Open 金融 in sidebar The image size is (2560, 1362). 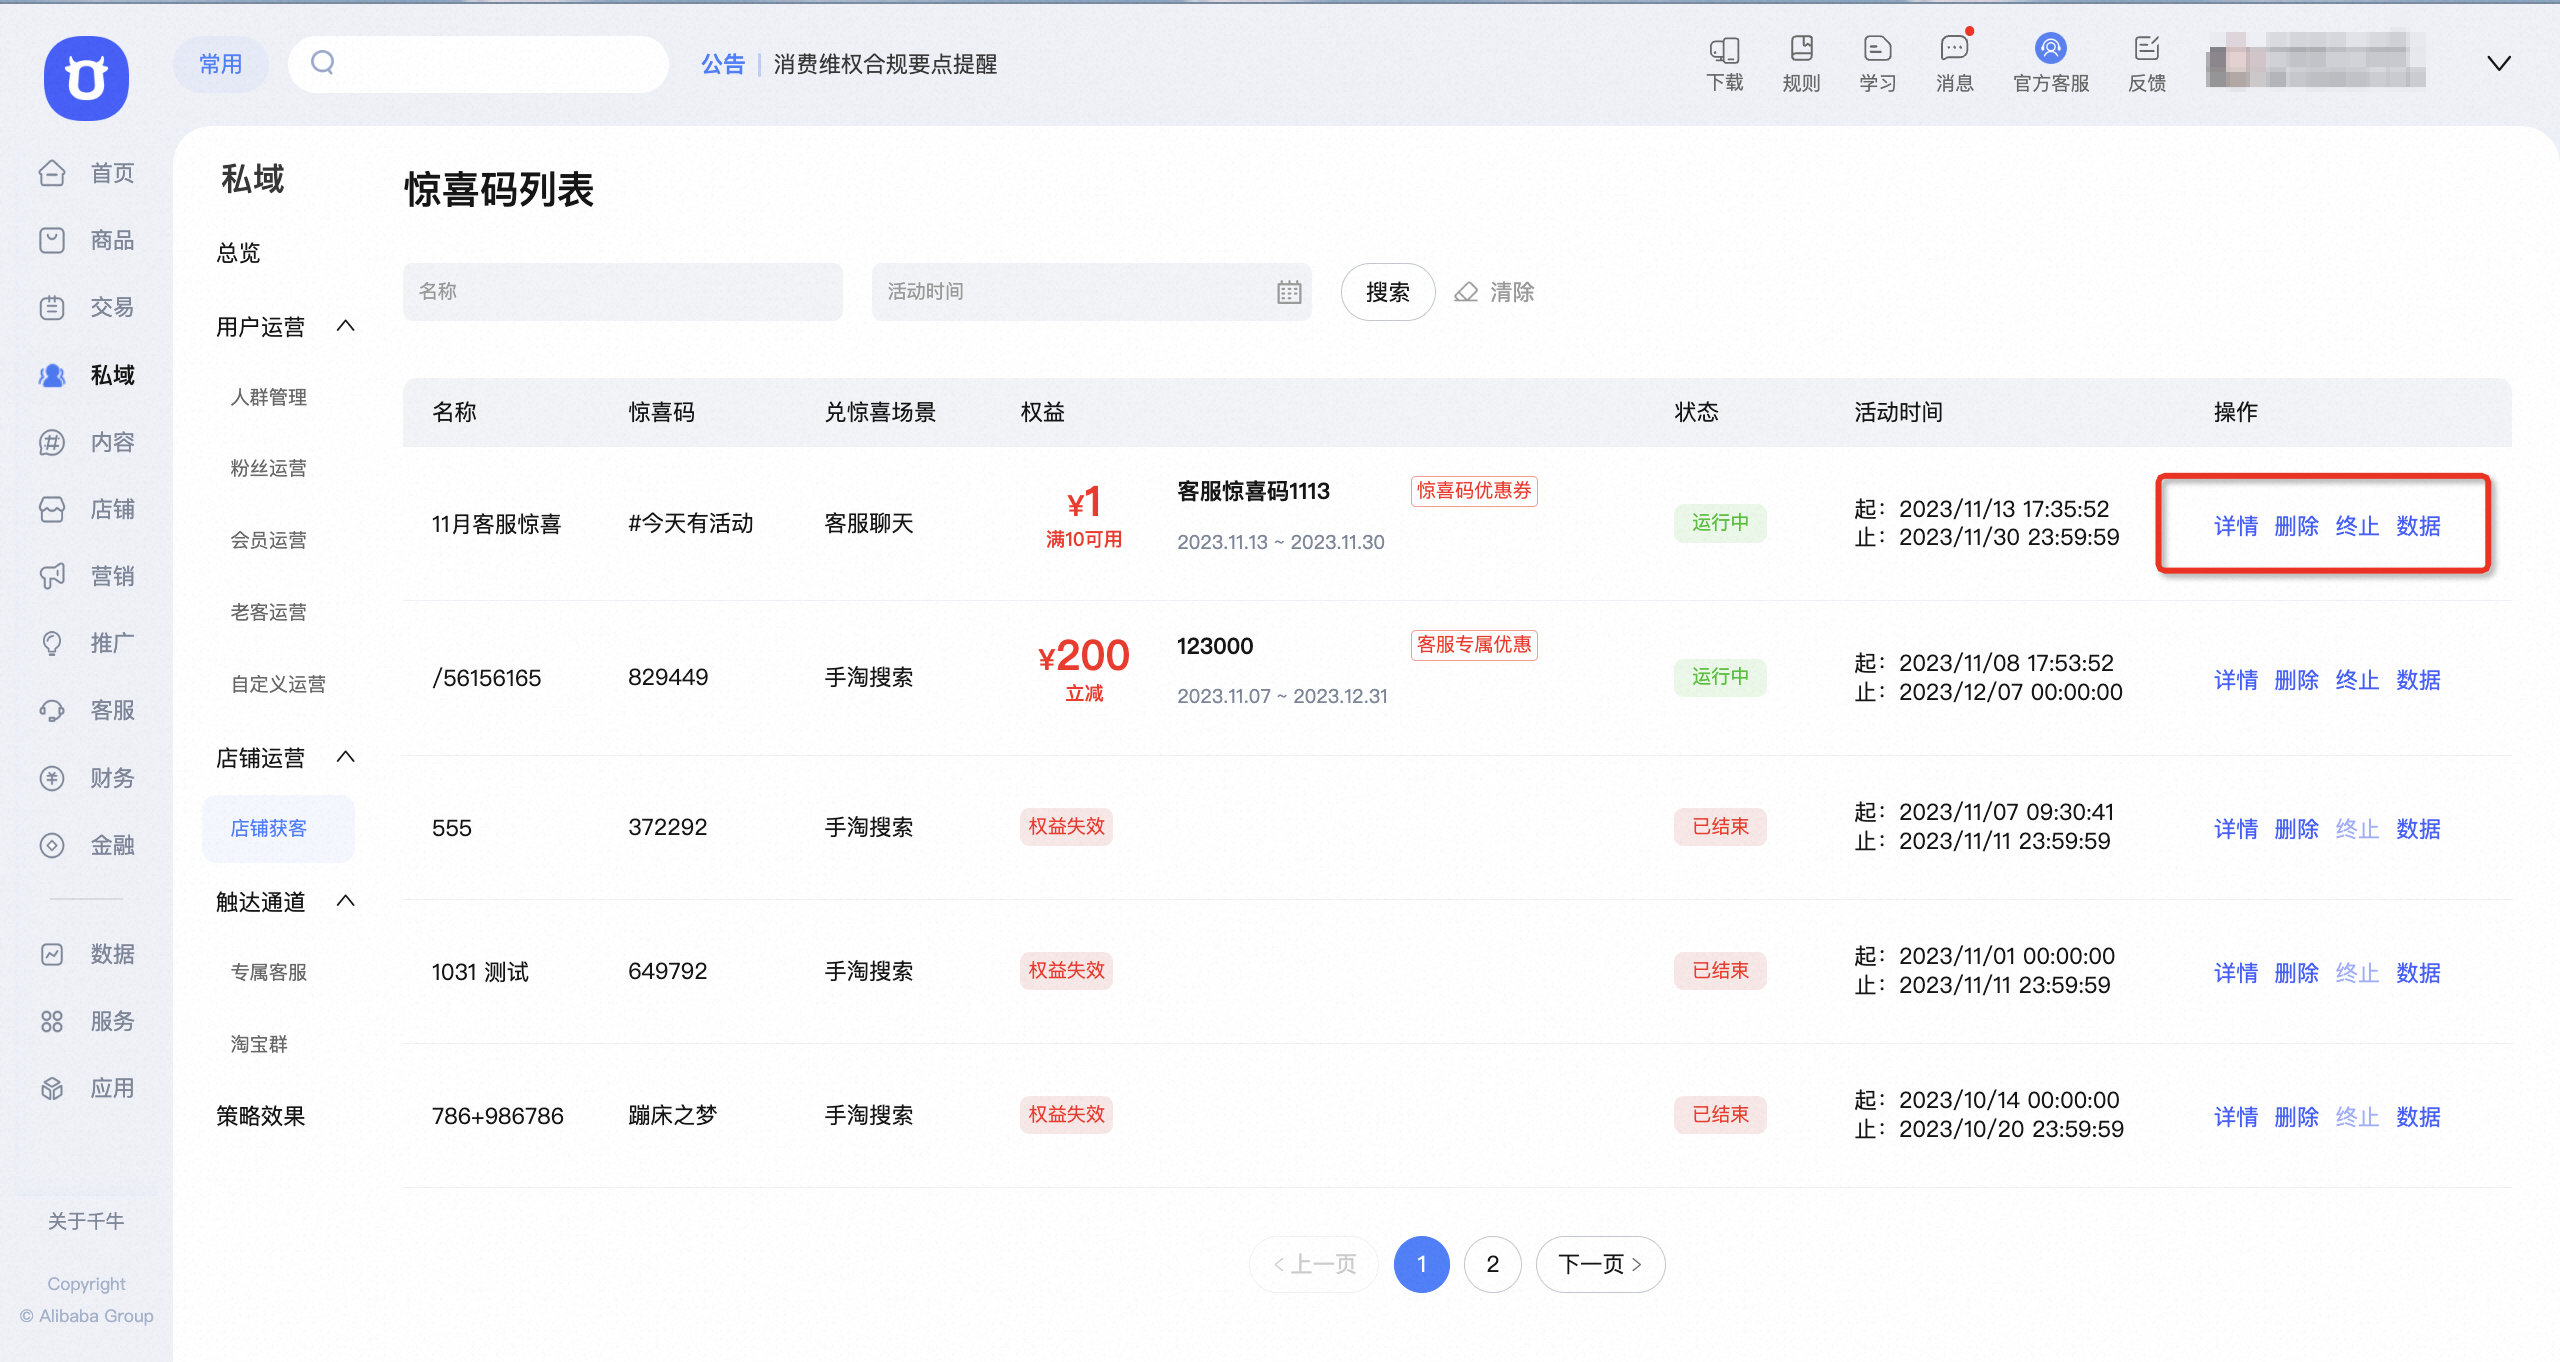coord(87,845)
